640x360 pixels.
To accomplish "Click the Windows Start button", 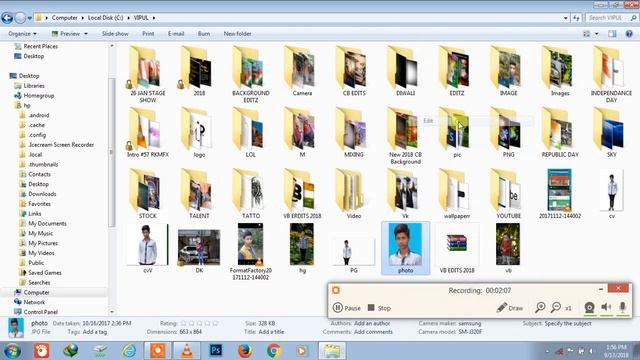I will tap(12, 351).
